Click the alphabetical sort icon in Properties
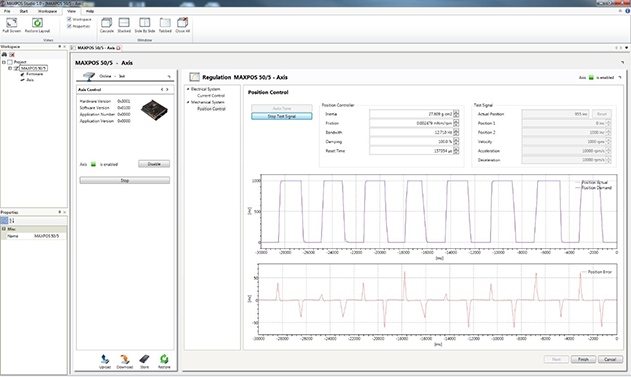Viewport: 631px width, 377px height. tap(12, 220)
